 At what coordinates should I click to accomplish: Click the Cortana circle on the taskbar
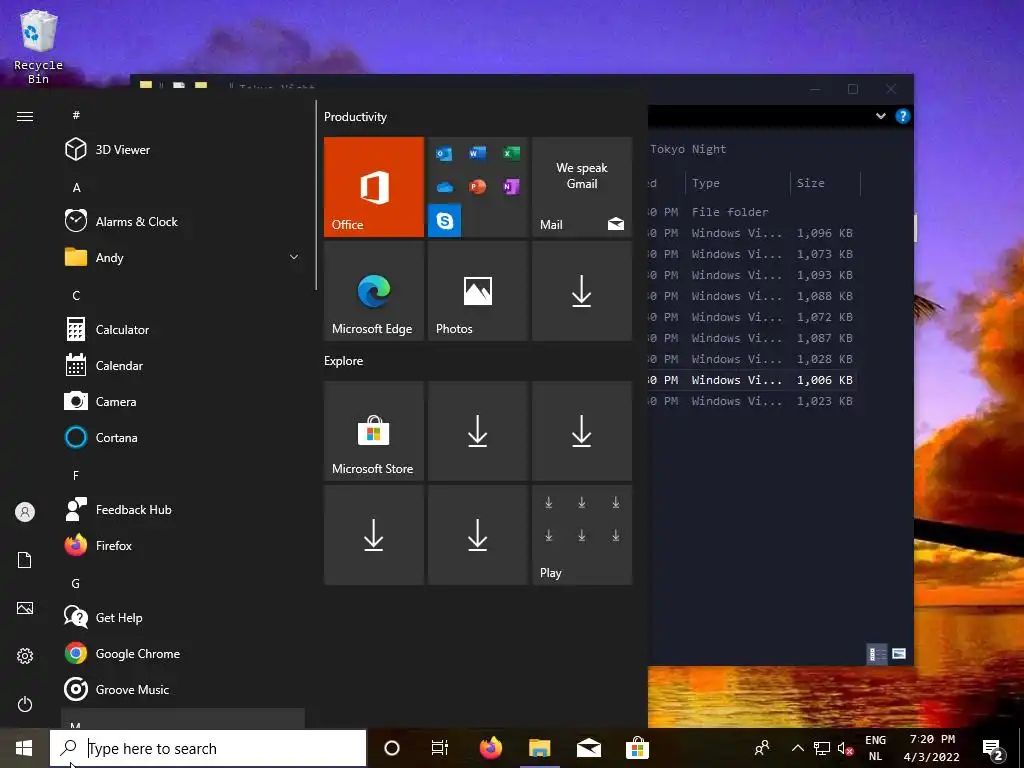(x=392, y=748)
